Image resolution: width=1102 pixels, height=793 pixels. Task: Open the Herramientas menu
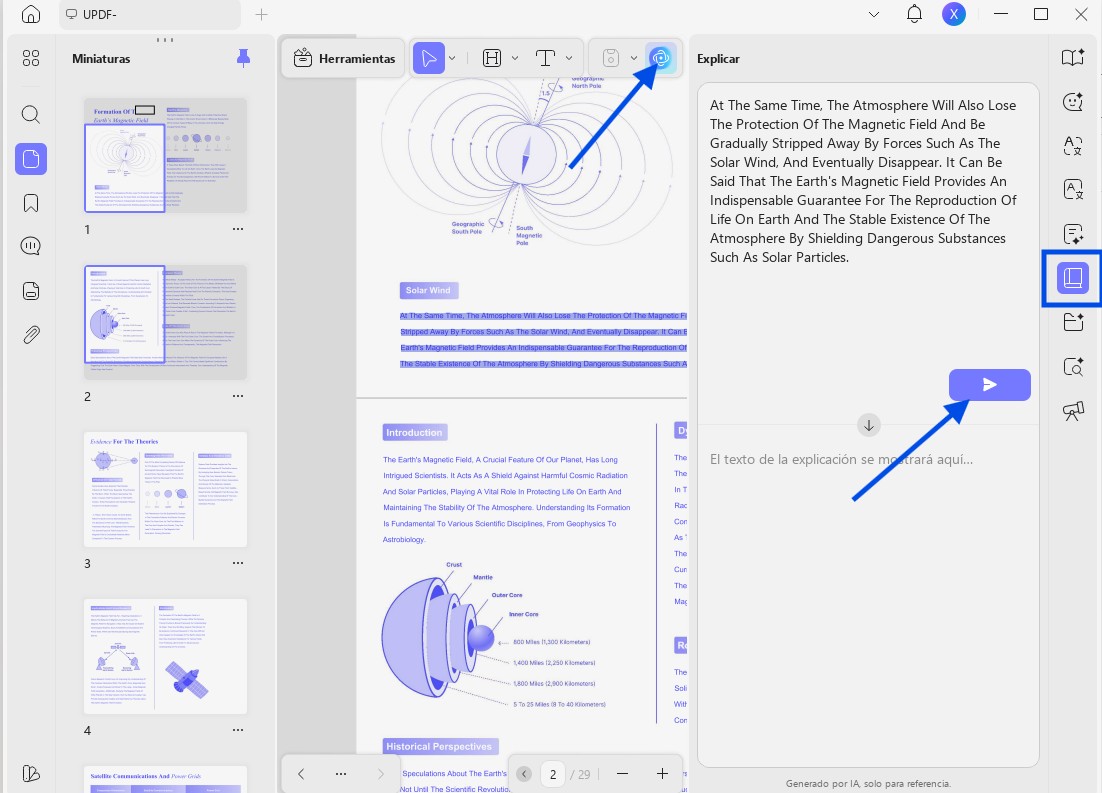(344, 58)
